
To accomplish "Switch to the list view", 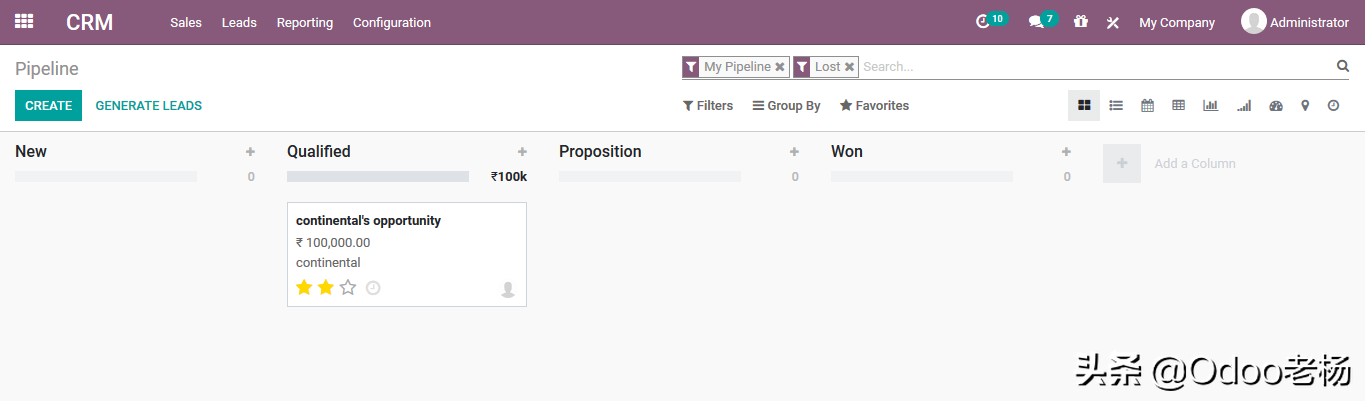I will [1116, 105].
